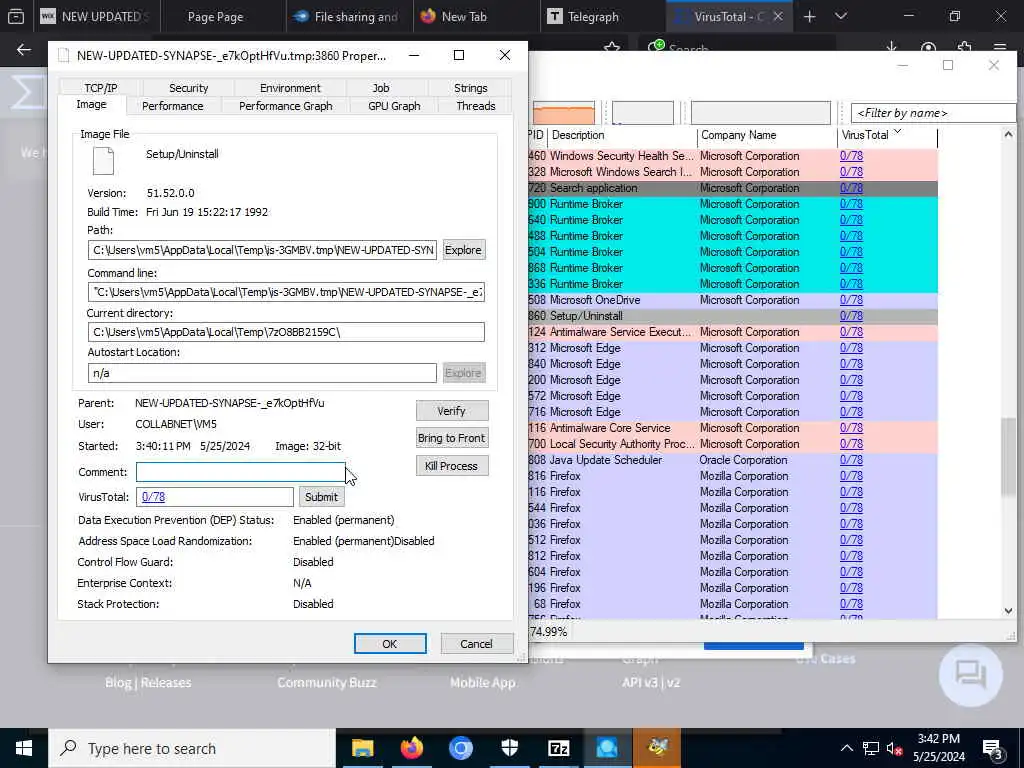The height and width of the screenshot is (768, 1024).
Task: Open the Strings tab
Action: (470, 88)
